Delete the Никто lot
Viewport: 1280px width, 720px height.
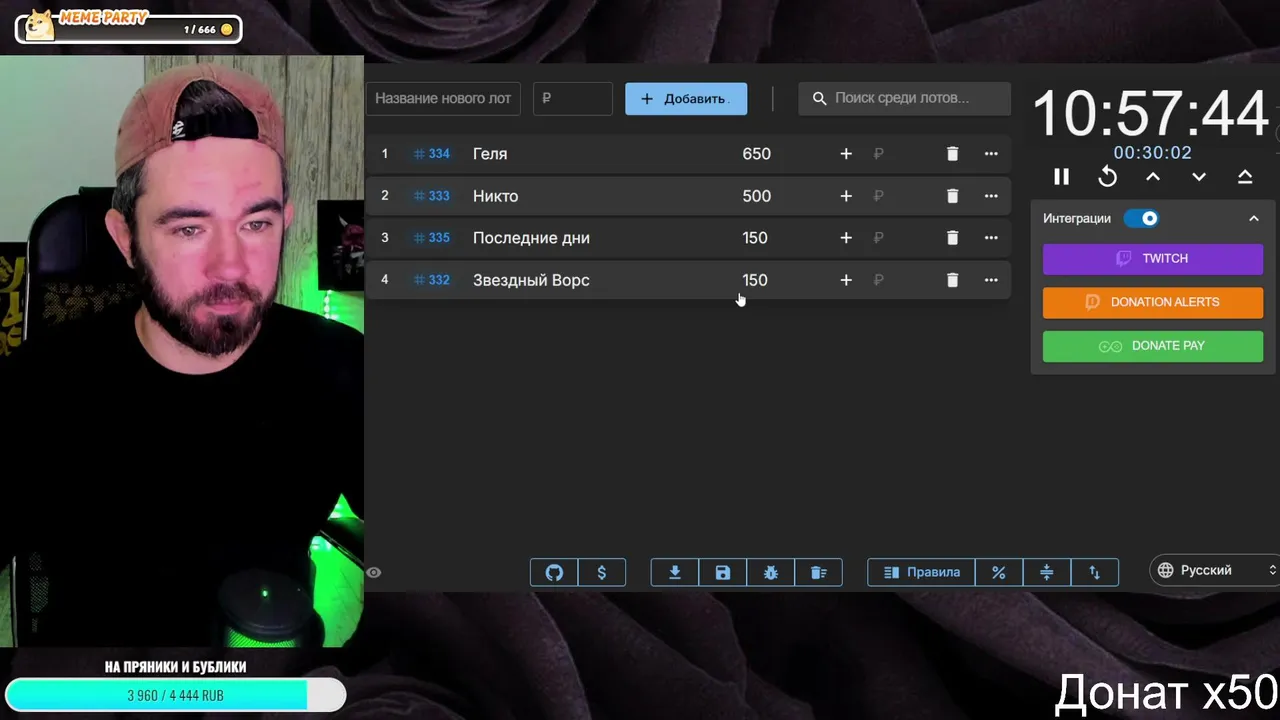952,196
